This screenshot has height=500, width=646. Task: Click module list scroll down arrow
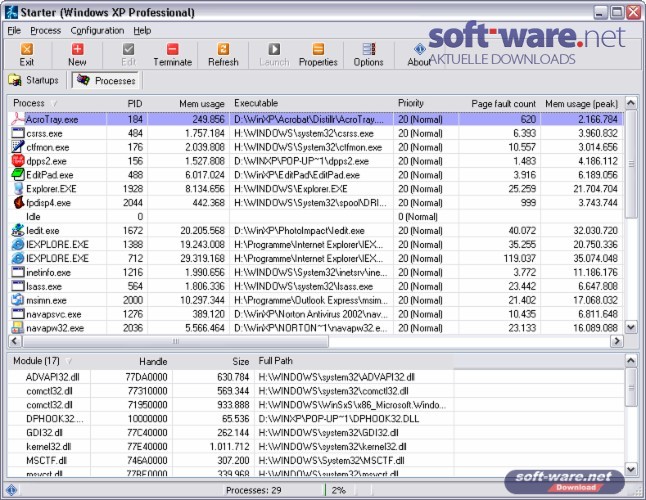(631, 469)
